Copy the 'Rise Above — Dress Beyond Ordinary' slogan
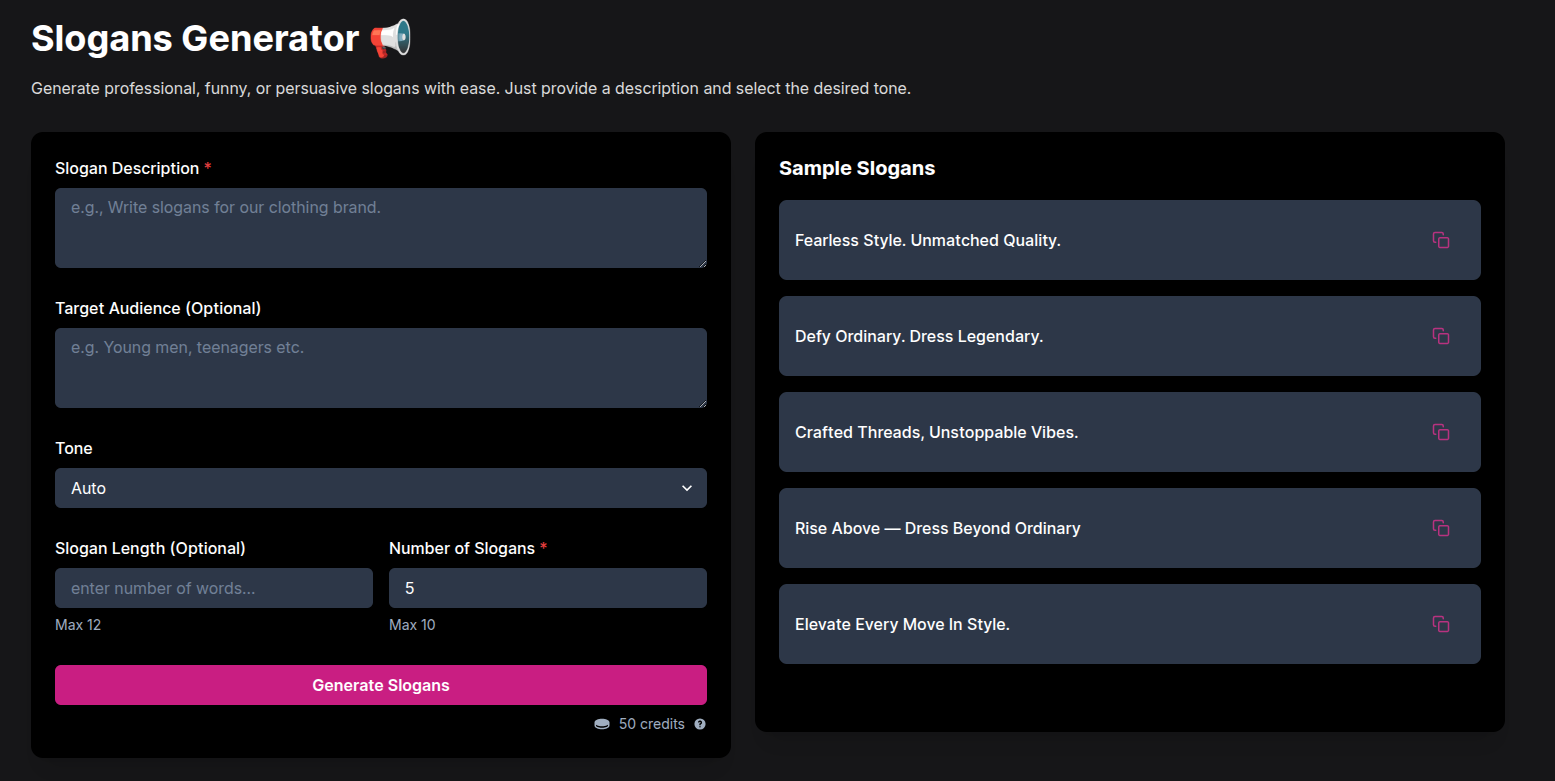 tap(1440, 528)
